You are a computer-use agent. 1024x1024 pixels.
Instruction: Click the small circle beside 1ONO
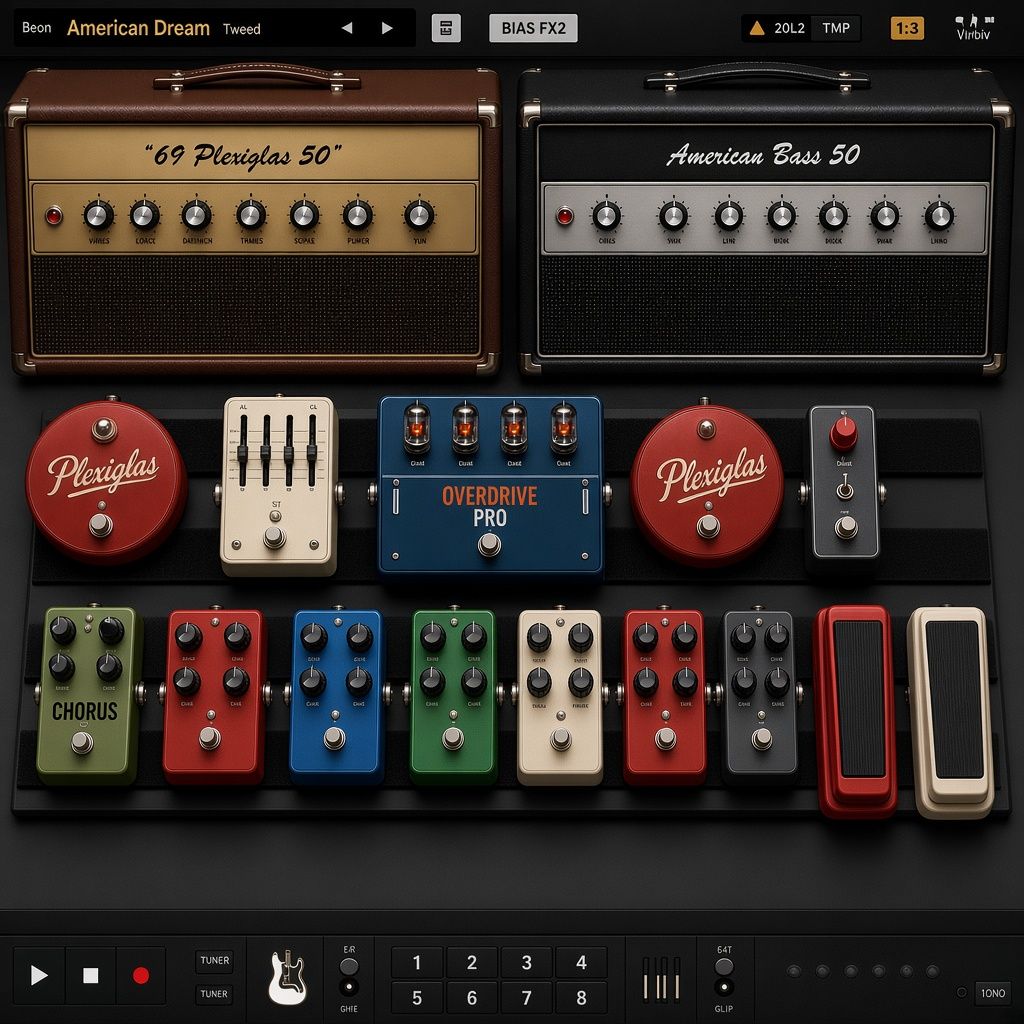pos(961,992)
